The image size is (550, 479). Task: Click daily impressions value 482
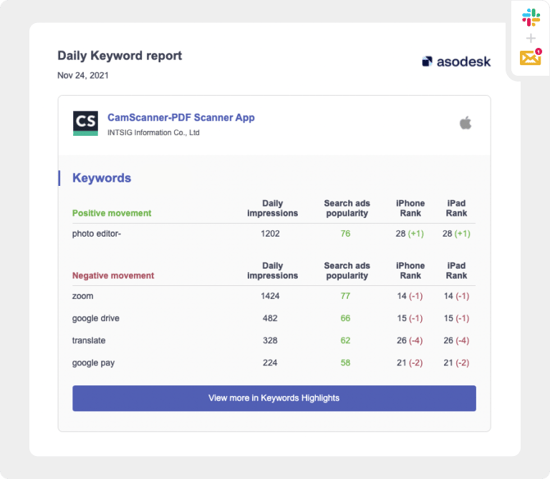tap(270, 318)
